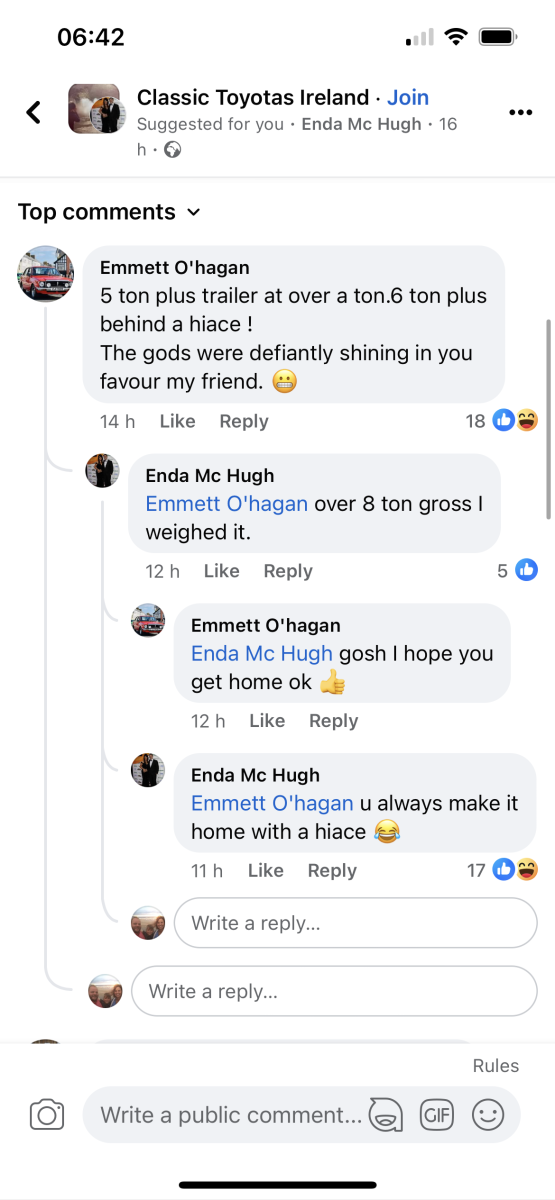Screen dimensions: 555x1200
Task: Reply to Enda's 'over 8 ton gross' comment
Action: (288, 571)
